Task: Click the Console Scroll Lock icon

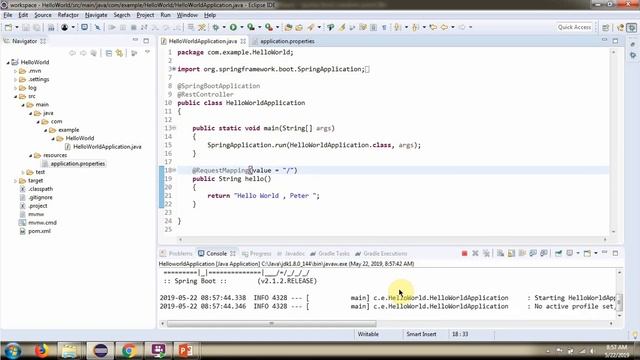Action: coord(511,253)
